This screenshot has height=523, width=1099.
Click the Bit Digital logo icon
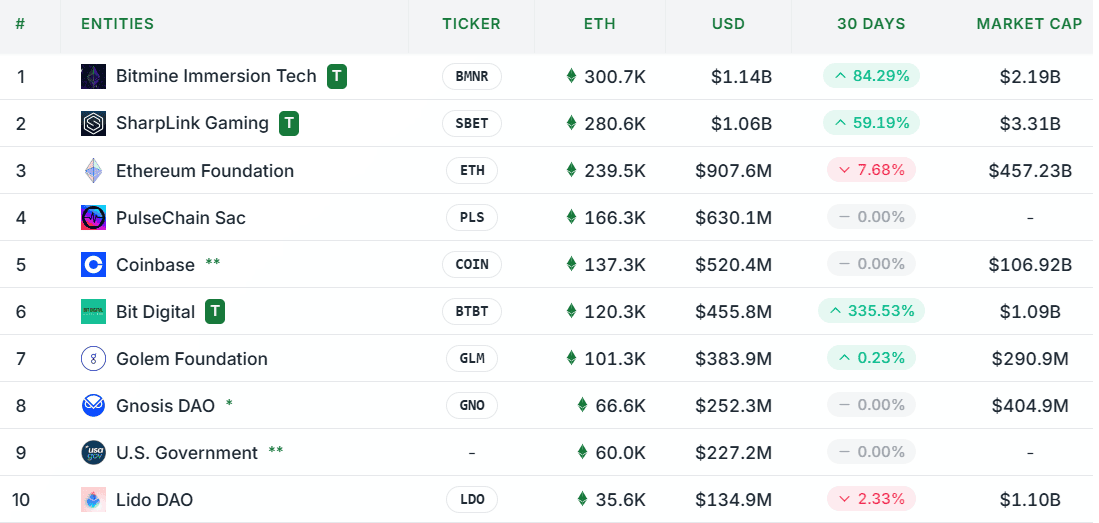click(x=93, y=312)
